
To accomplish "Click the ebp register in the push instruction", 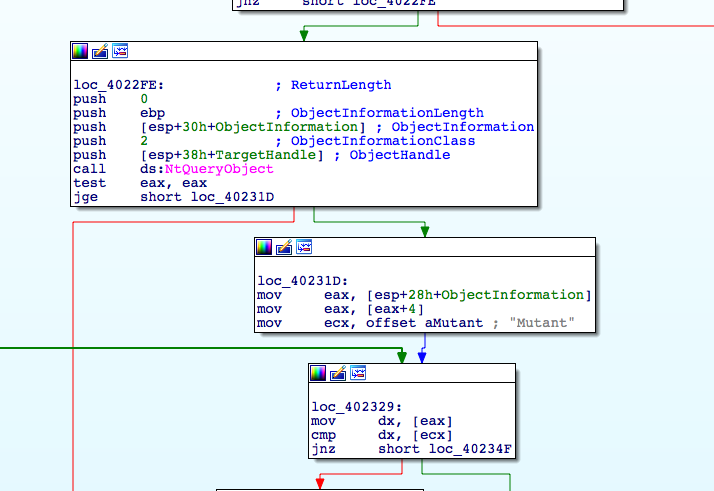I will 151,113.
